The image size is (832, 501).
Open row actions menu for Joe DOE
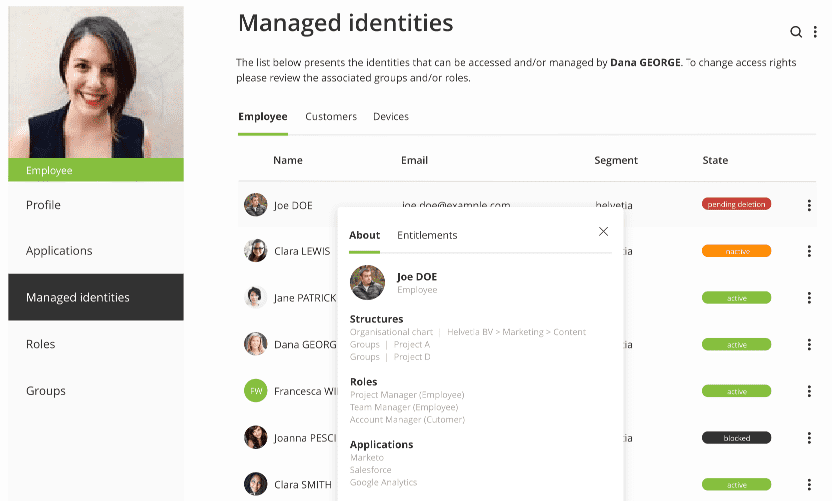[808, 206]
